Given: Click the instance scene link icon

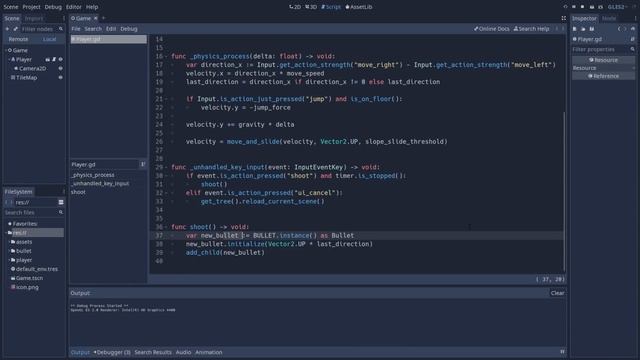Looking at the screenshot, I should [16, 29].
